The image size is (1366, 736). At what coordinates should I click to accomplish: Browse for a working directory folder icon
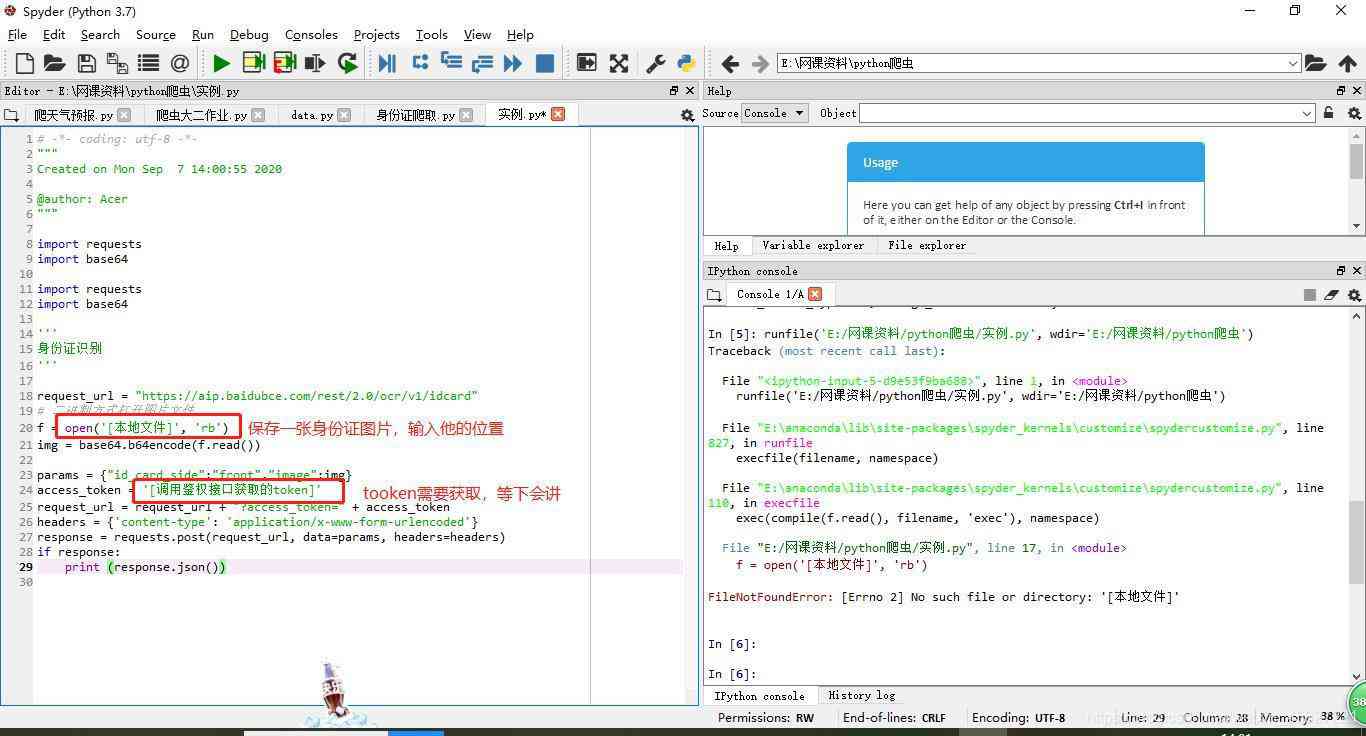(x=1315, y=63)
